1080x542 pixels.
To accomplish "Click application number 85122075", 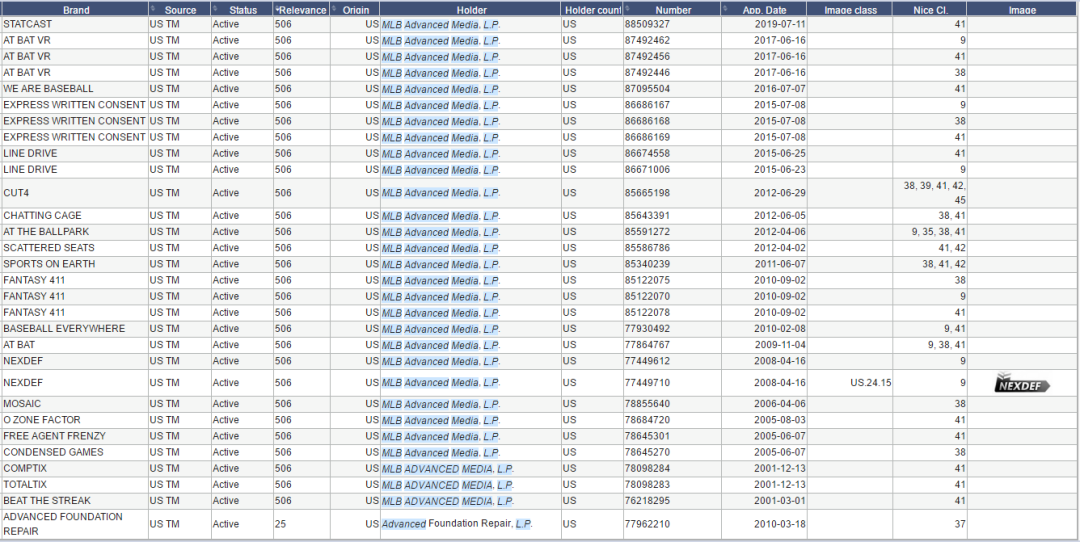I will [x=647, y=280].
